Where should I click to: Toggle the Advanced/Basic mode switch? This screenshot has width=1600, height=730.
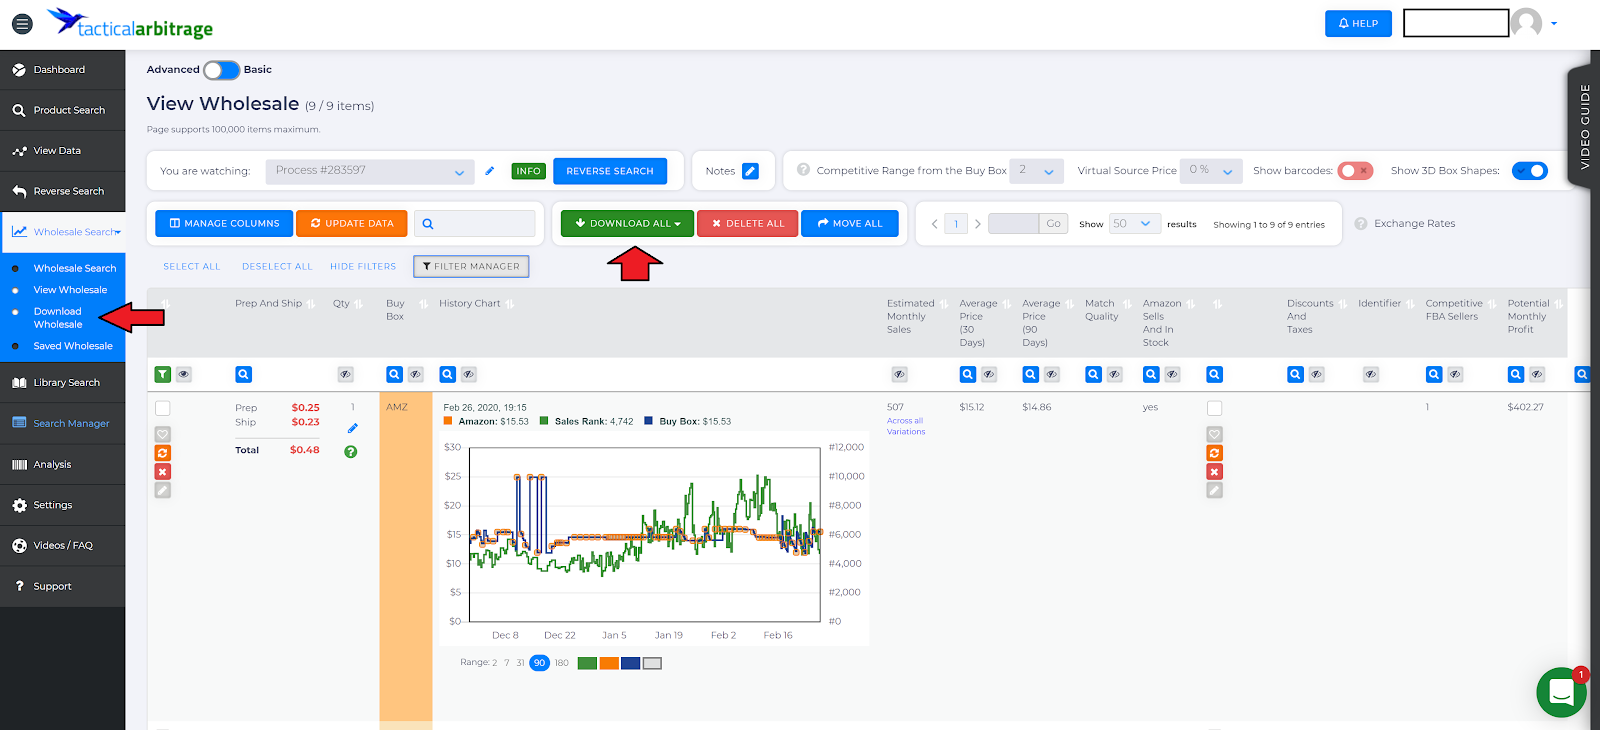pos(222,70)
